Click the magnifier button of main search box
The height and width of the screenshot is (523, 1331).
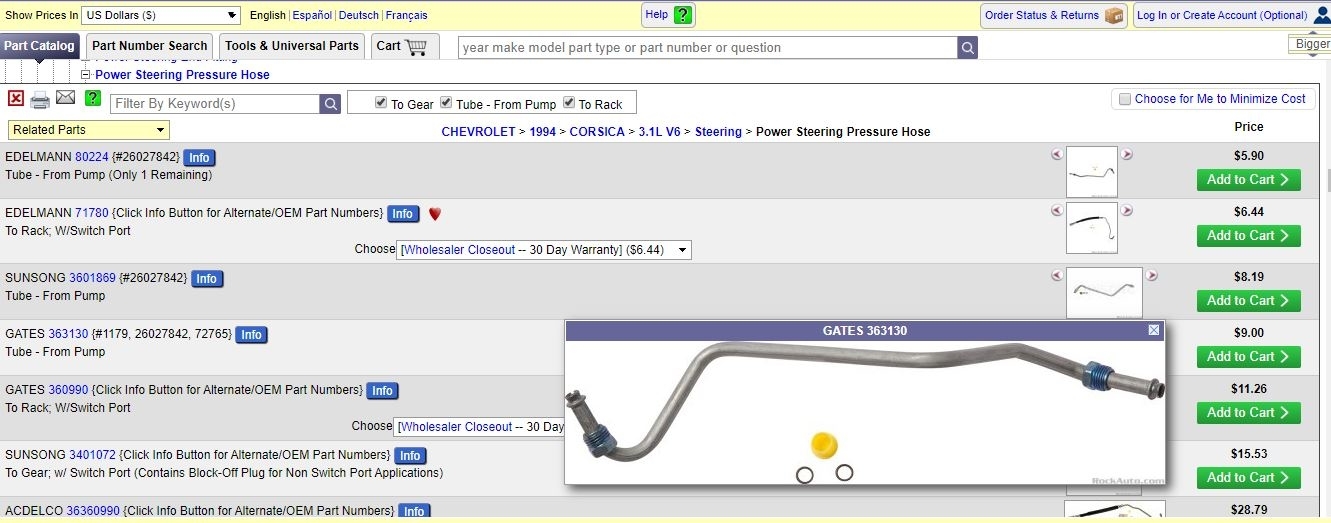tap(967, 48)
